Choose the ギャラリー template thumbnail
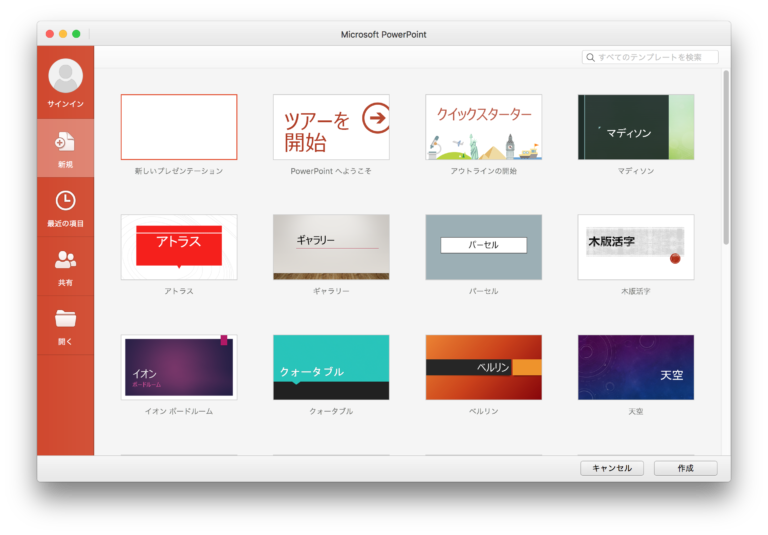This screenshot has height=535, width=768. [x=331, y=247]
